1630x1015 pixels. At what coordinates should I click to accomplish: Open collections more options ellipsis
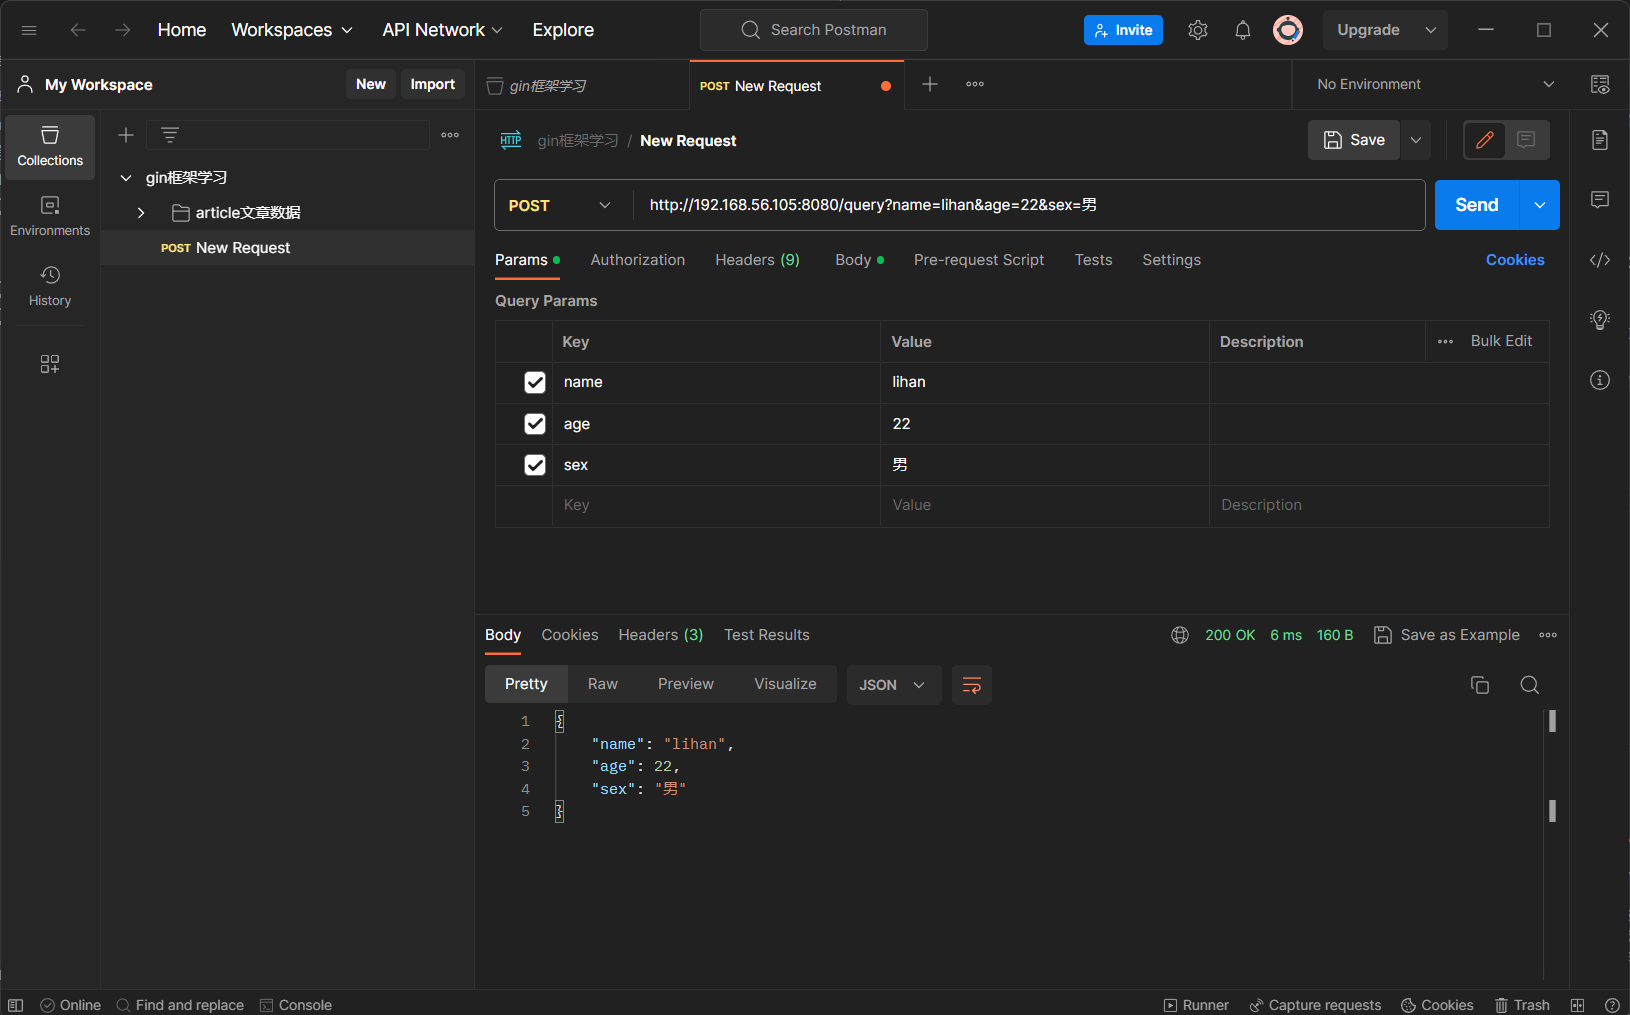click(x=450, y=135)
